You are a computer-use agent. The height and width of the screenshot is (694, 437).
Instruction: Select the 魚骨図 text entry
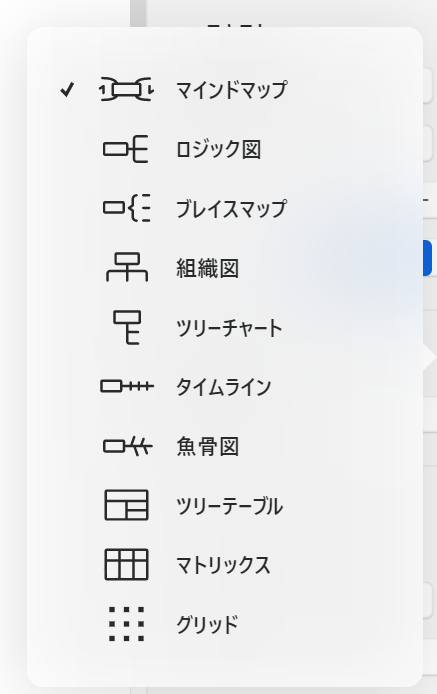208,446
